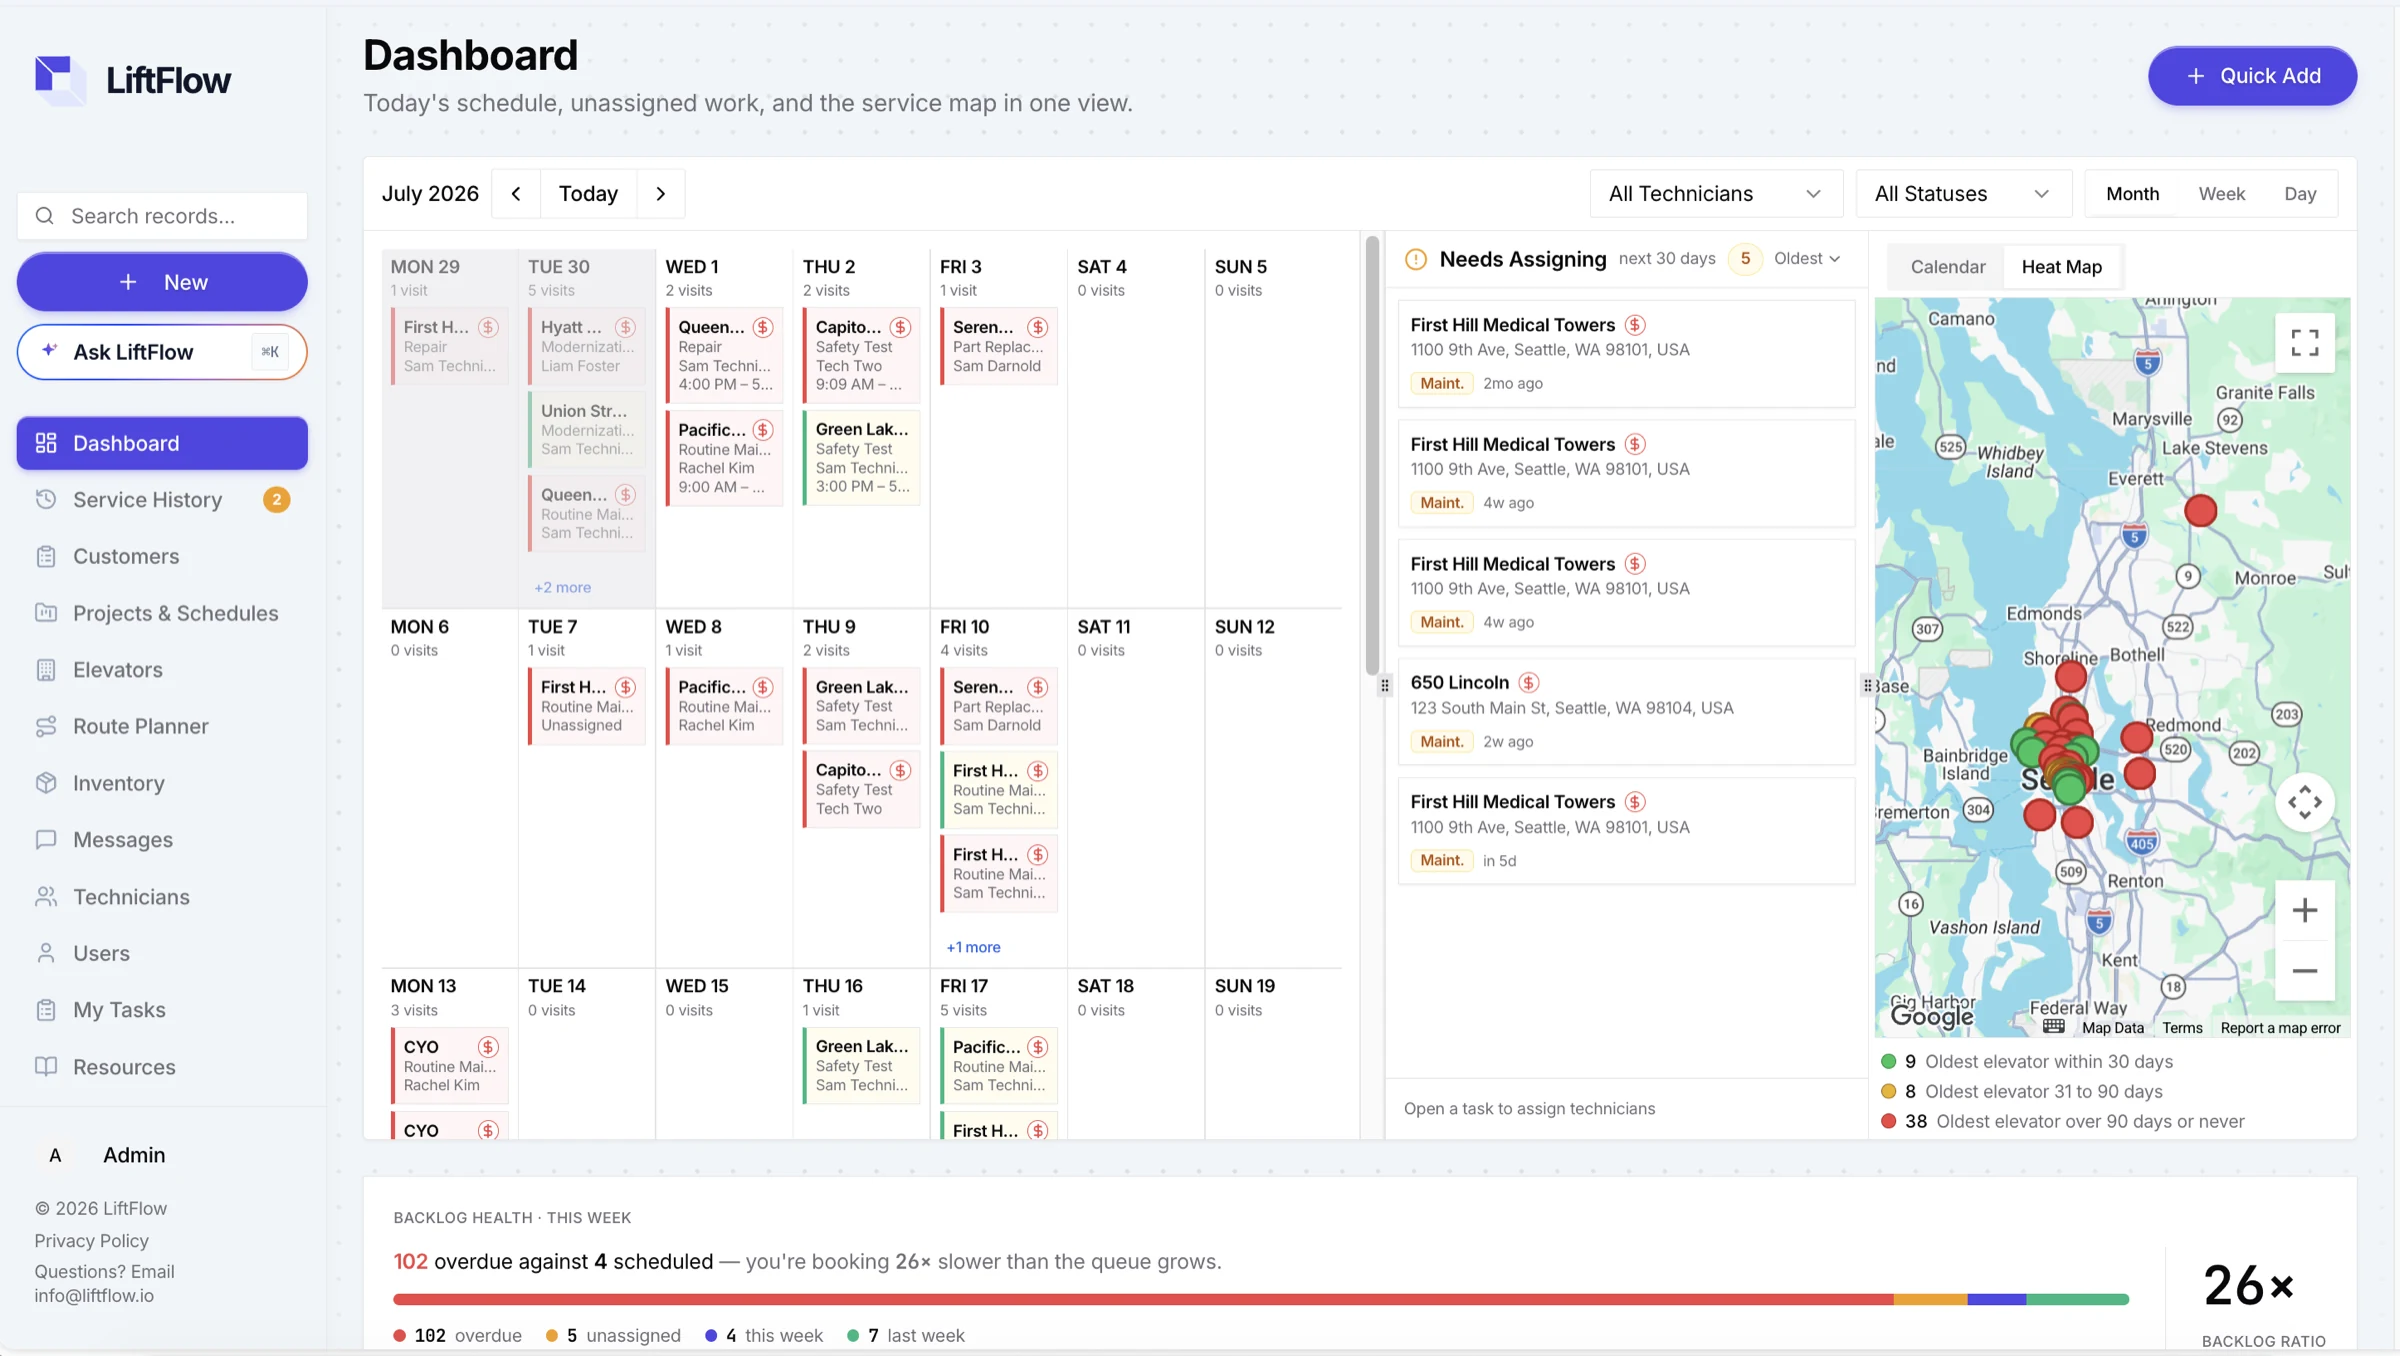Click the LiftFlow logo icon
This screenshot has height=1356, width=2400.
pos(60,80)
